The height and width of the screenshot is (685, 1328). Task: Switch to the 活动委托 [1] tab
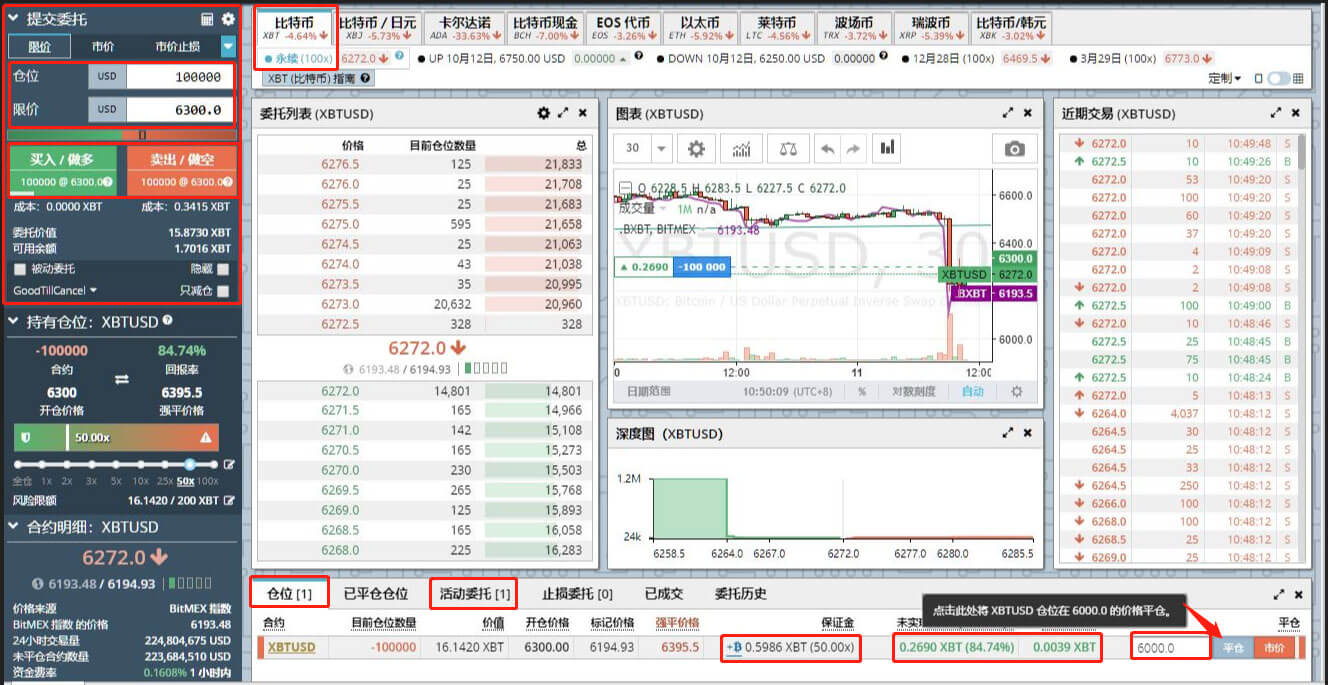[474, 594]
